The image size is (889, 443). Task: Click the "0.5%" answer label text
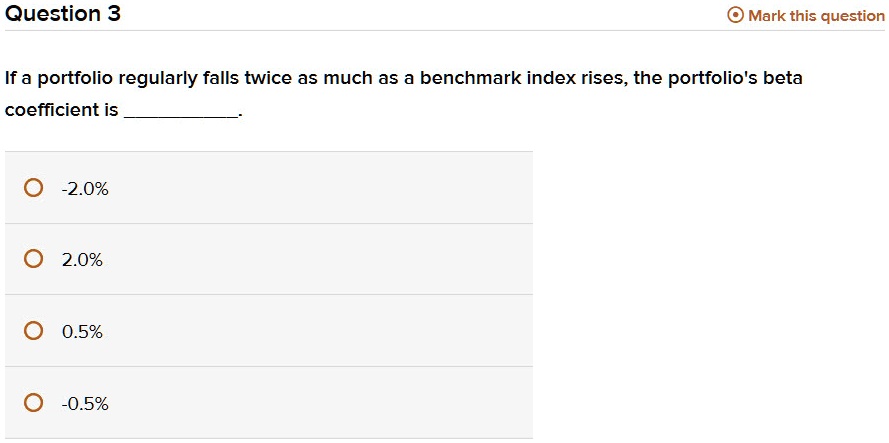click(x=82, y=331)
